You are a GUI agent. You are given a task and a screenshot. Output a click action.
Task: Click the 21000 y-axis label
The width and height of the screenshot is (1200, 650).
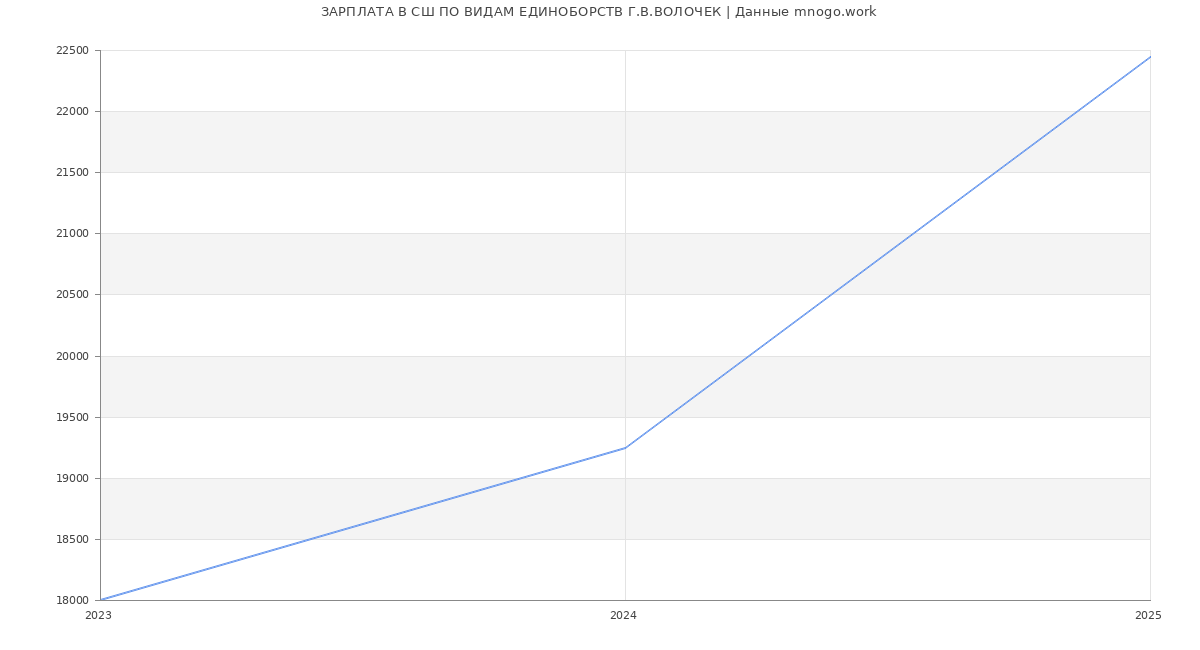pos(71,234)
